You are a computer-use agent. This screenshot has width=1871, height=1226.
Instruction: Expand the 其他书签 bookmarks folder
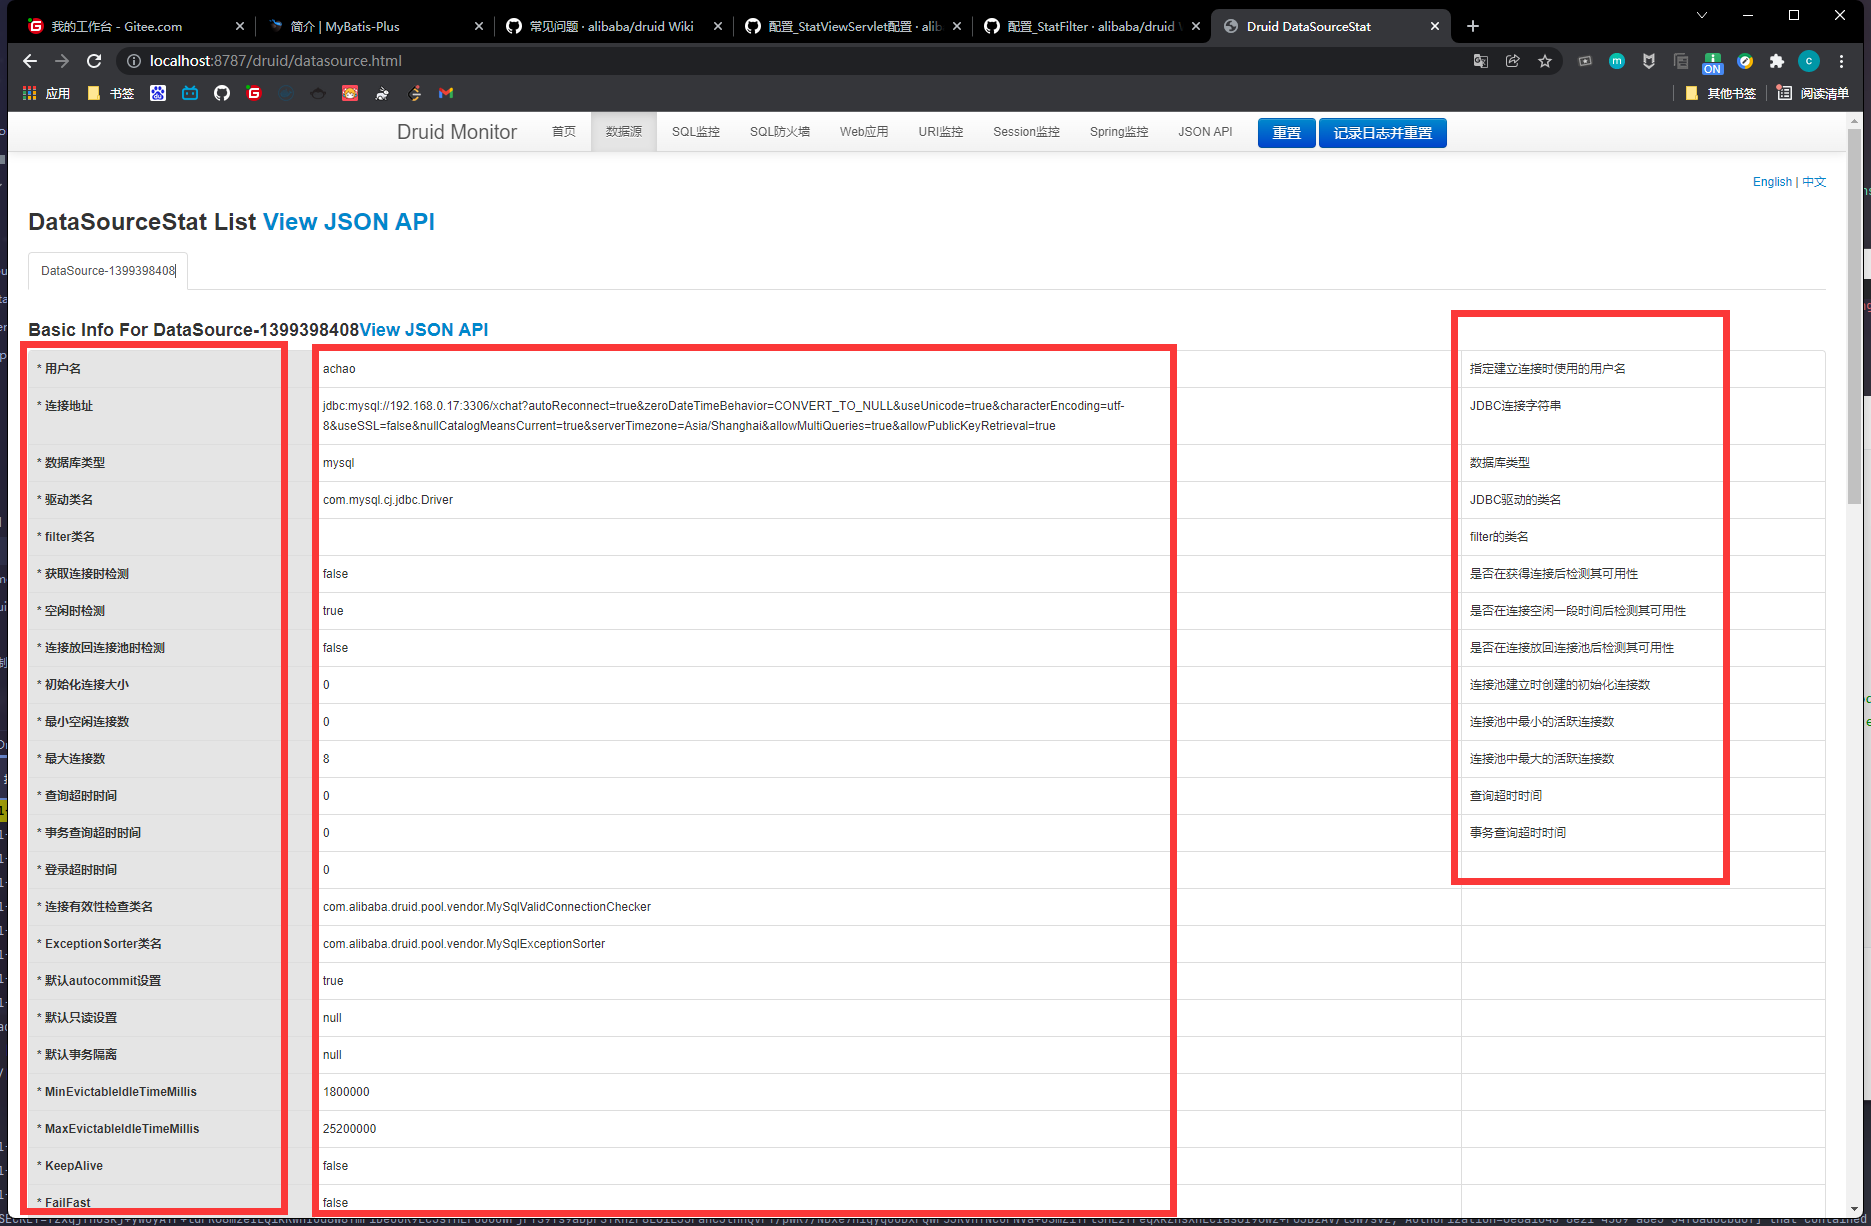coord(1721,93)
